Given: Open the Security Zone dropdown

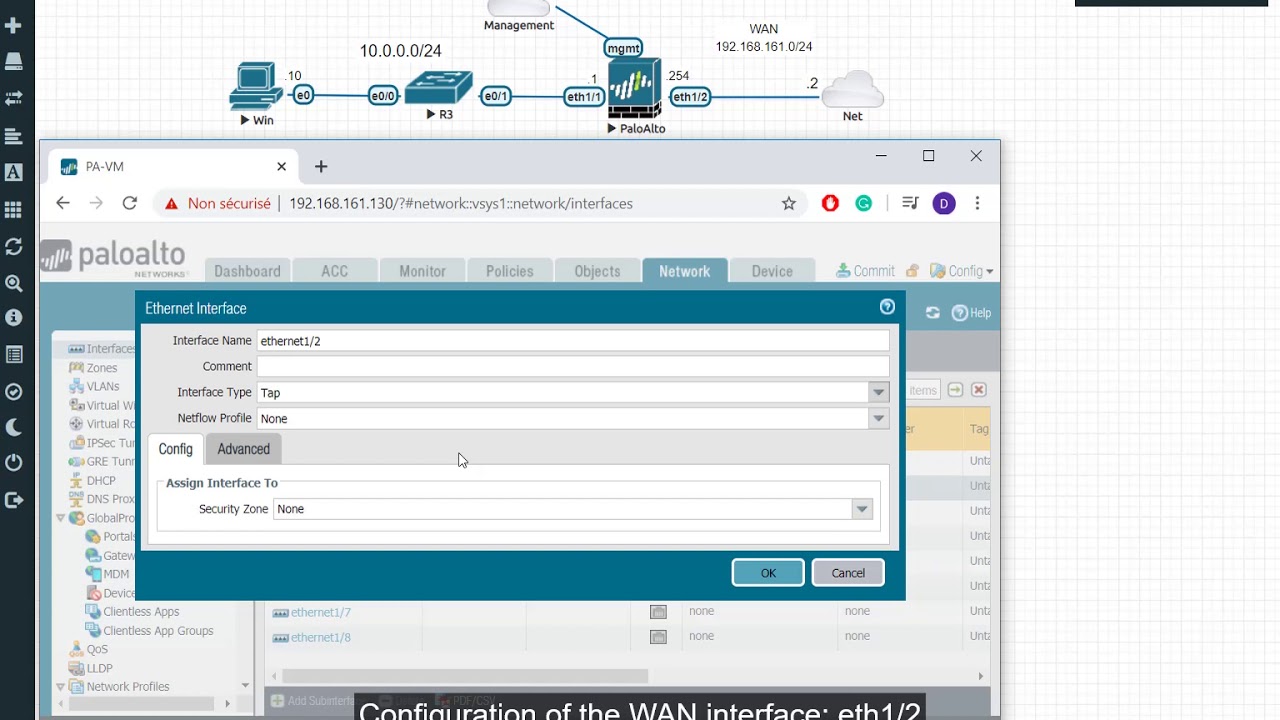Looking at the screenshot, I should tap(862, 509).
